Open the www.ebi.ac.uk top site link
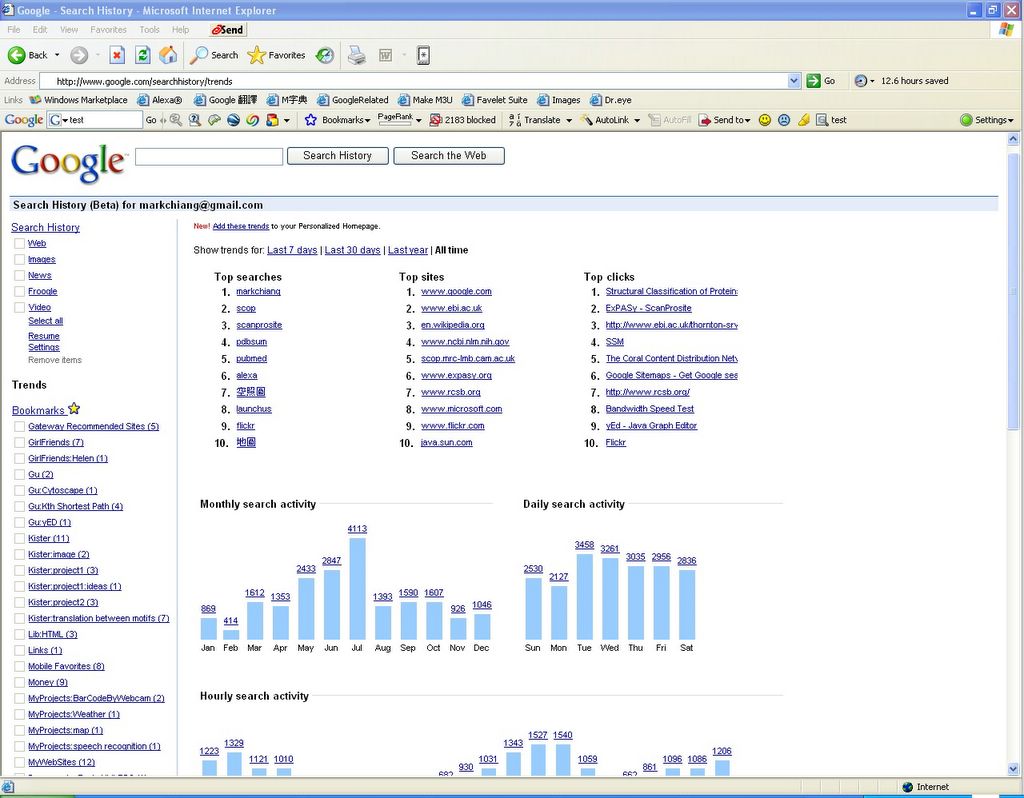The width and height of the screenshot is (1024, 798). tap(451, 308)
